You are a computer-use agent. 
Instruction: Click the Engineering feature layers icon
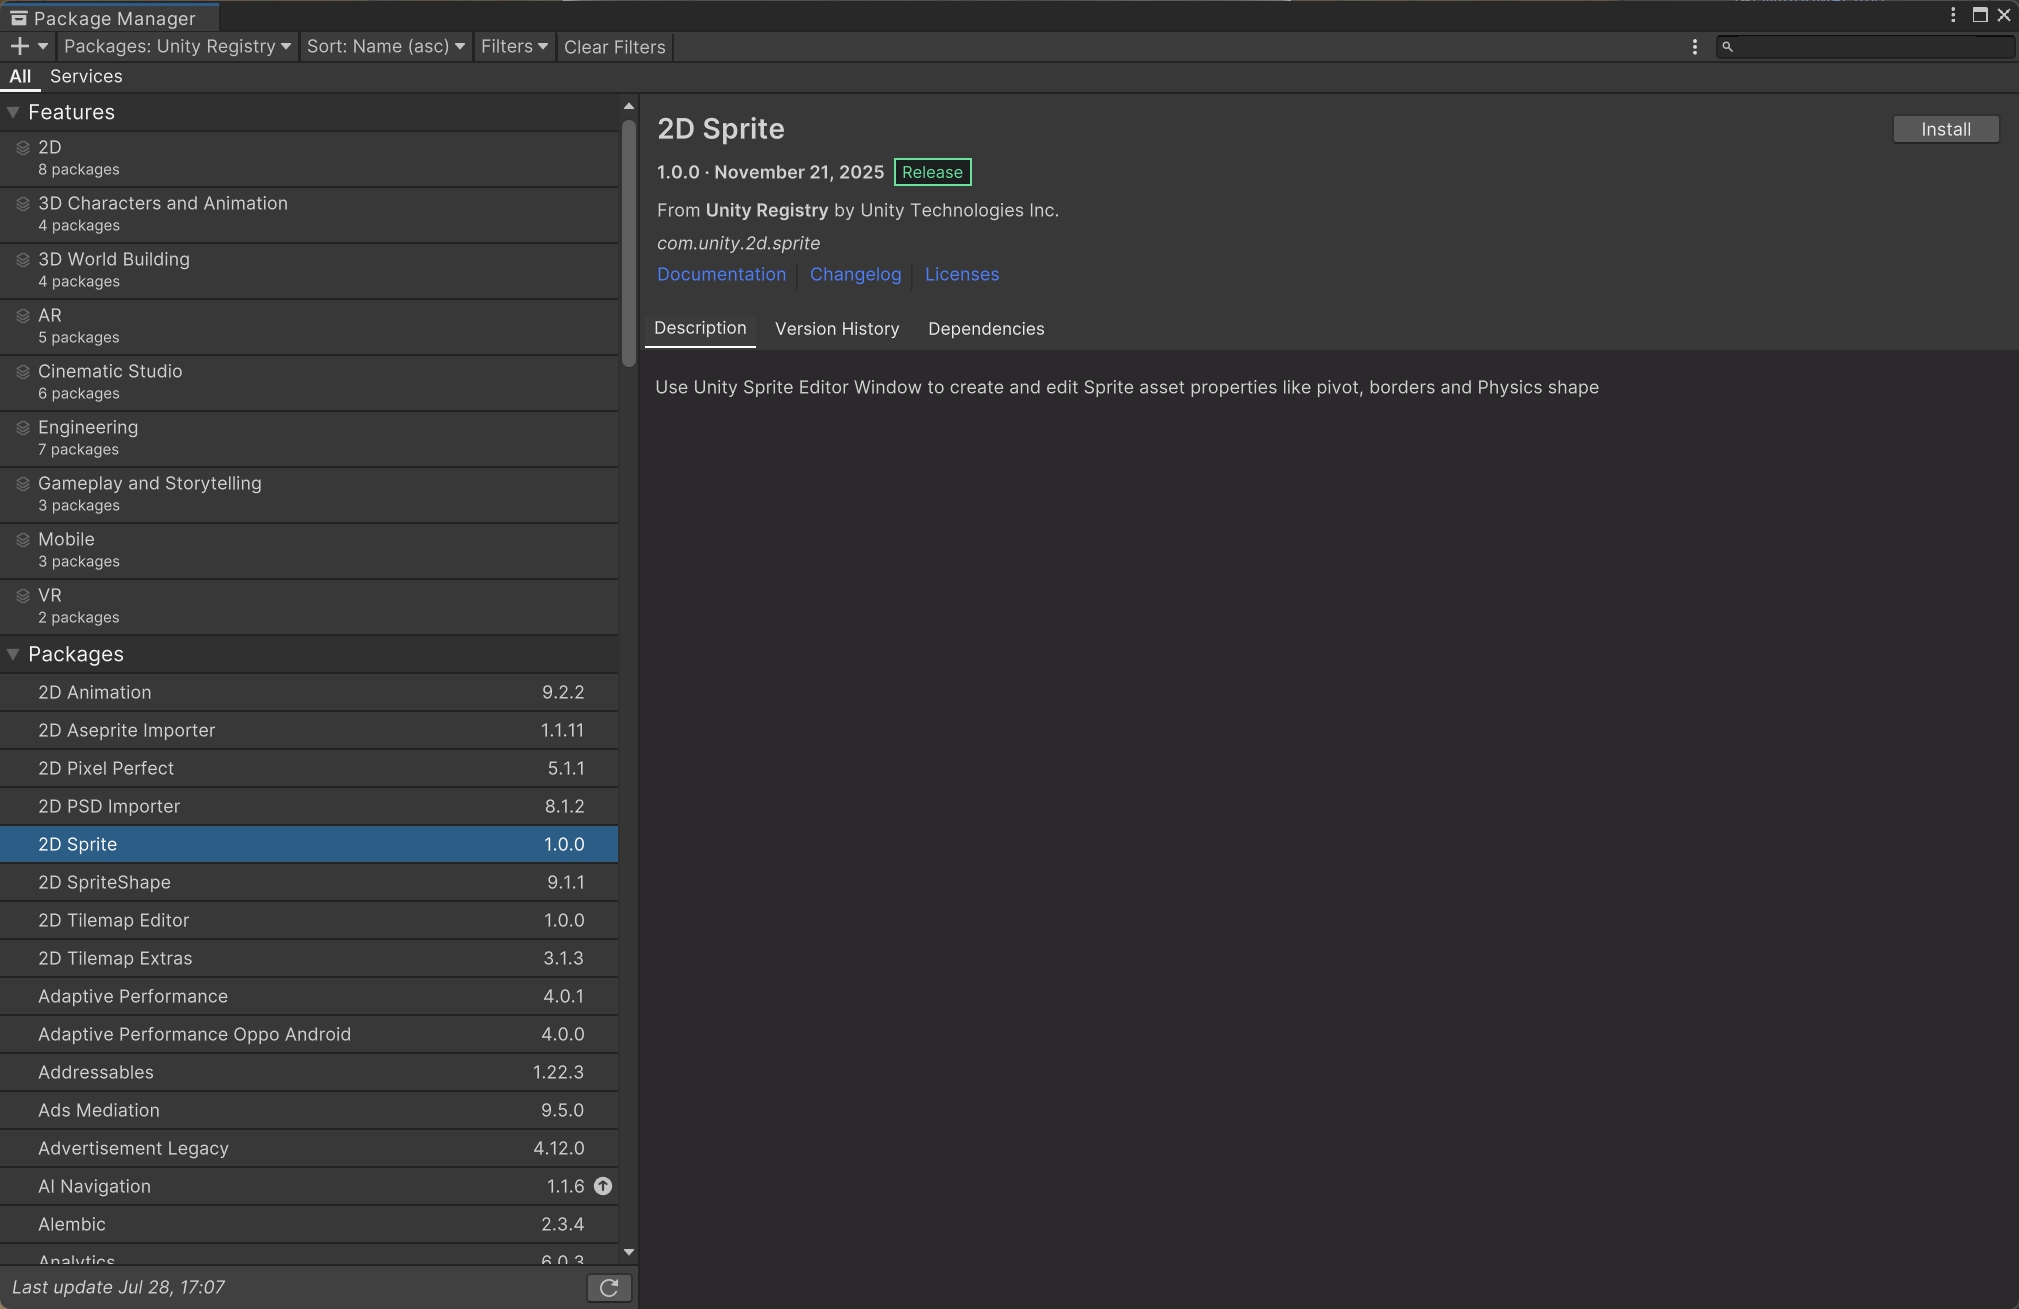[22, 428]
